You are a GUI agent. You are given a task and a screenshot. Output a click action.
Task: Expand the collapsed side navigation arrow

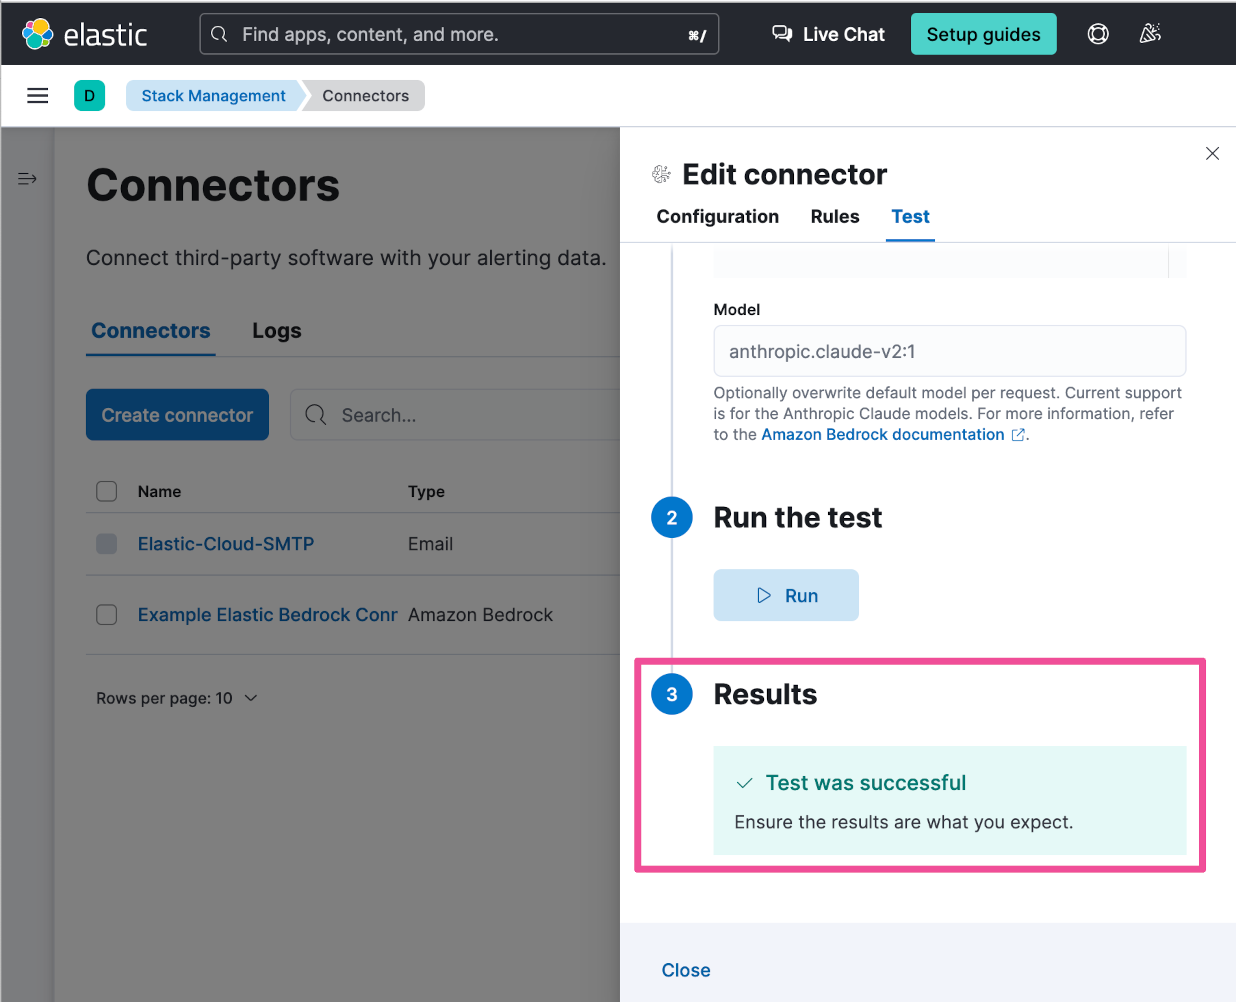[x=27, y=179]
